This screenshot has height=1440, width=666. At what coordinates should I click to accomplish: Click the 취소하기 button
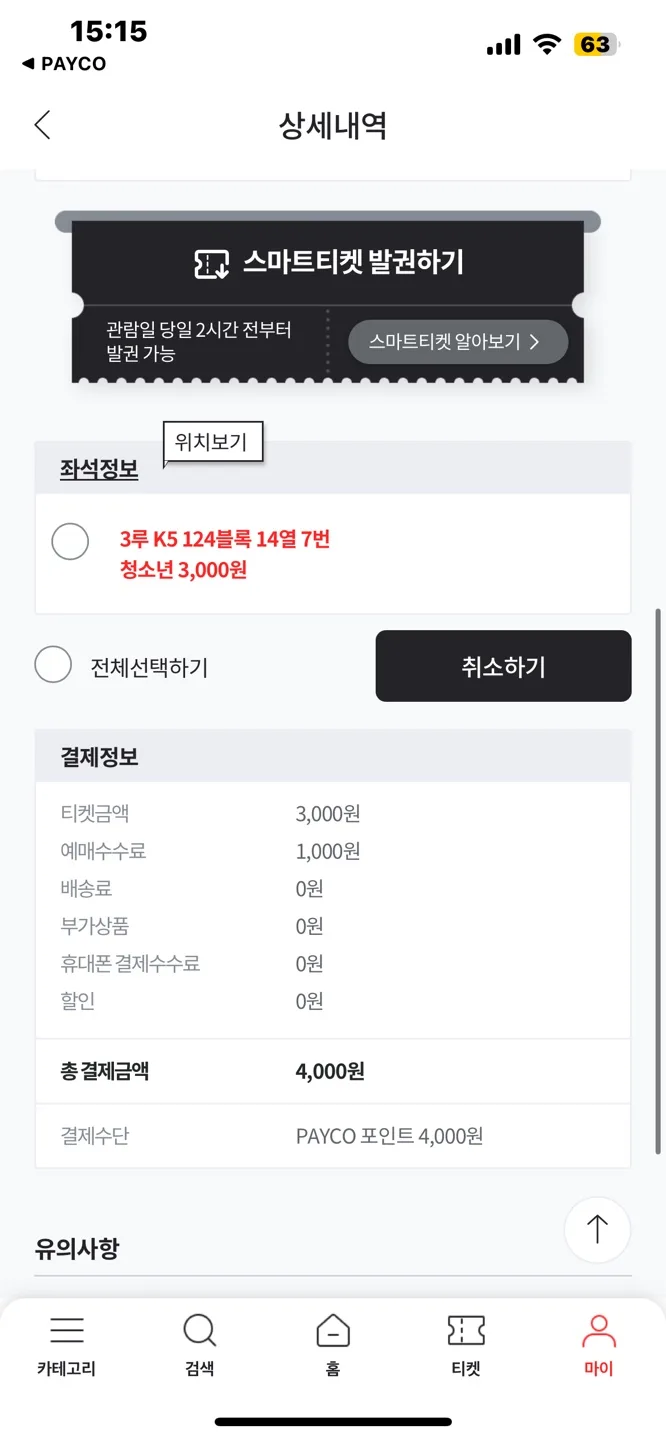click(x=503, y=666)
